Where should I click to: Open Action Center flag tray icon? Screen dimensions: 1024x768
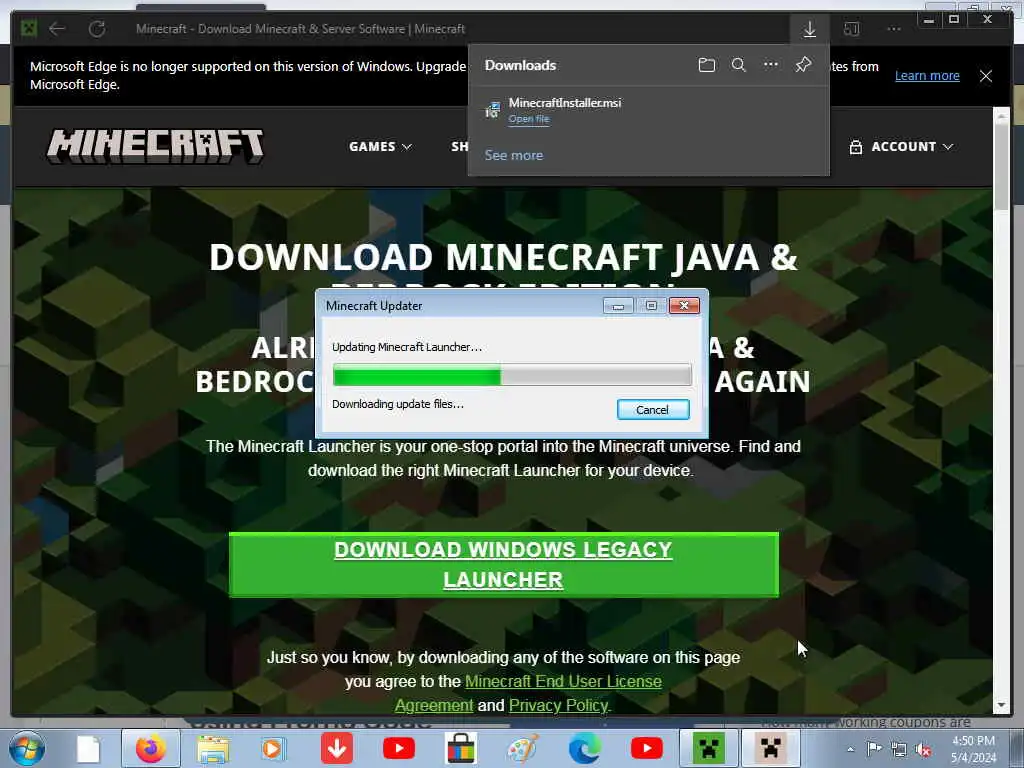pyautogui.click(x=874, y=748)
